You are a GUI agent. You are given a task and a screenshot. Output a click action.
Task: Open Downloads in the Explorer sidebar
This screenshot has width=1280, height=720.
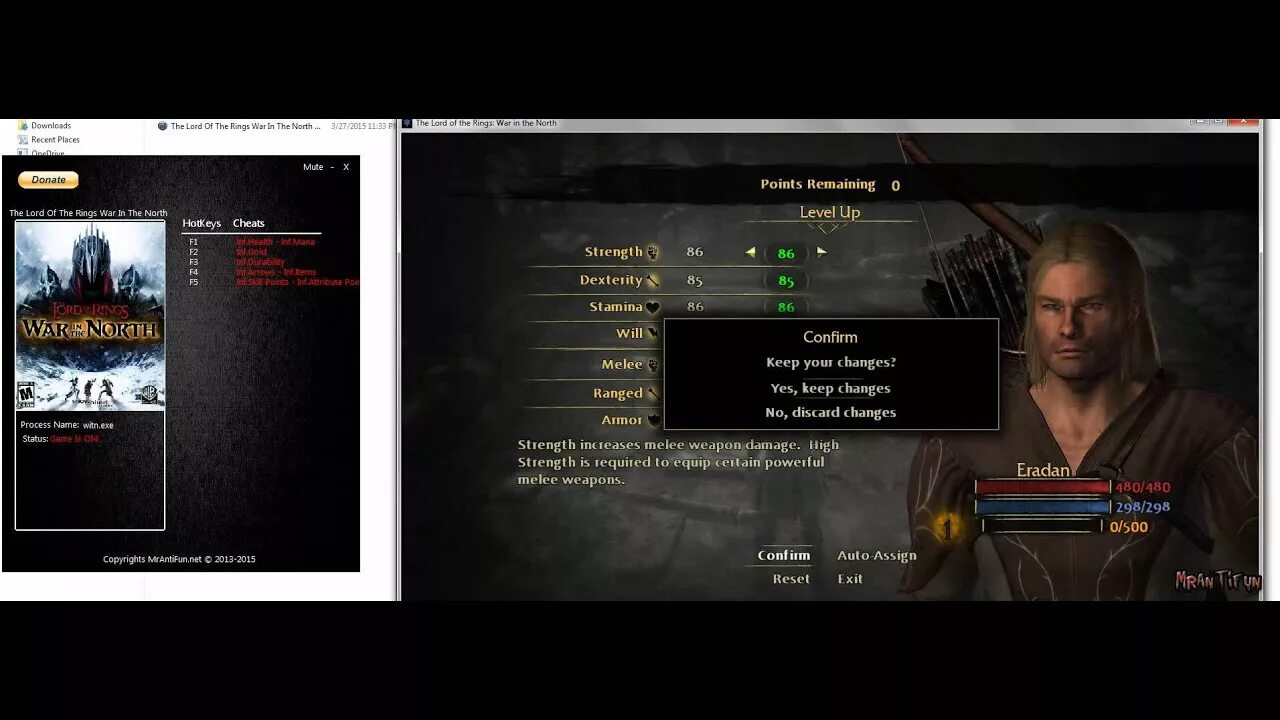50,126
